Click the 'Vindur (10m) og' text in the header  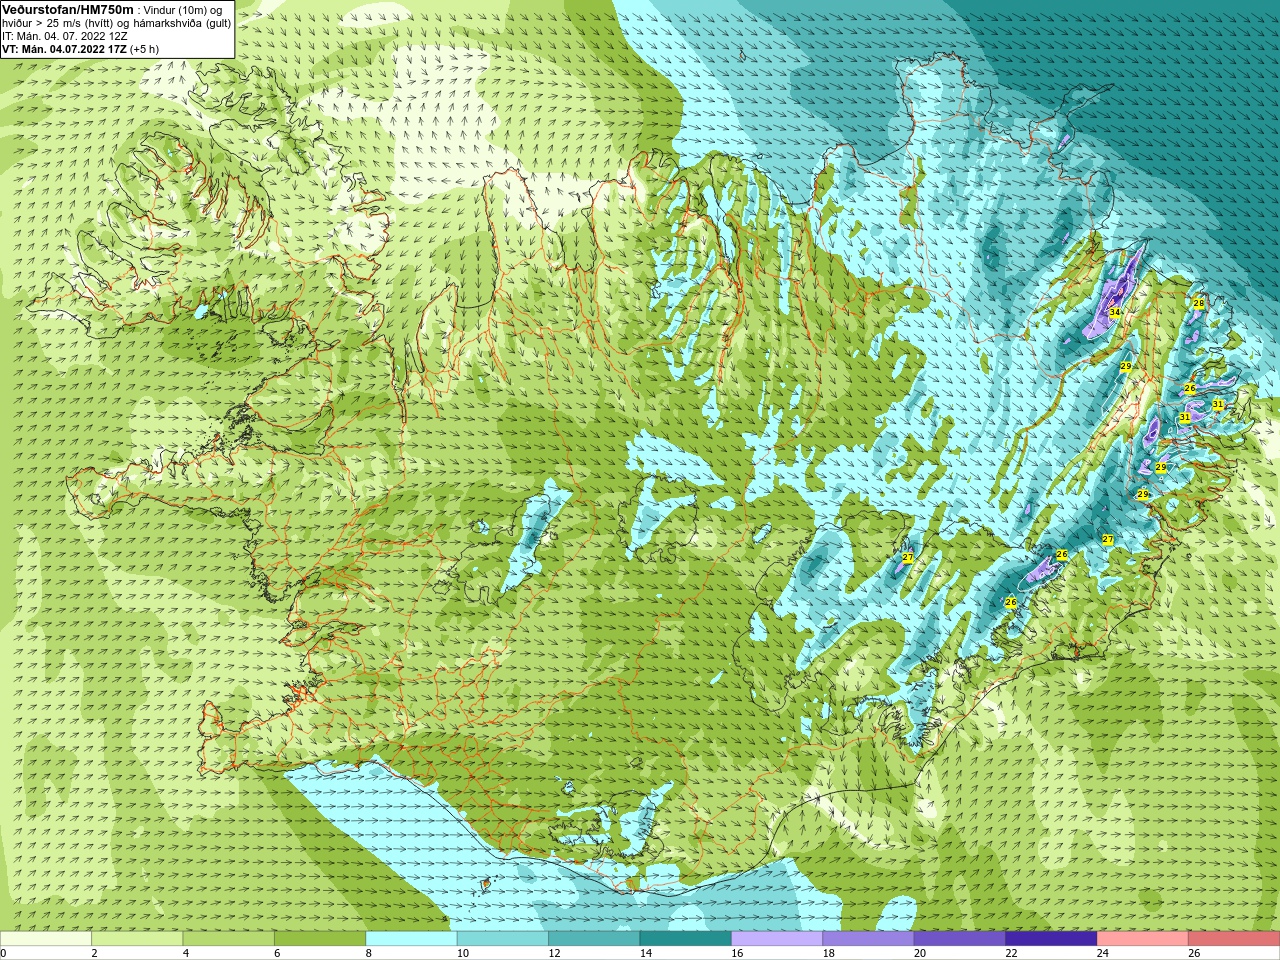coord(184,10)
